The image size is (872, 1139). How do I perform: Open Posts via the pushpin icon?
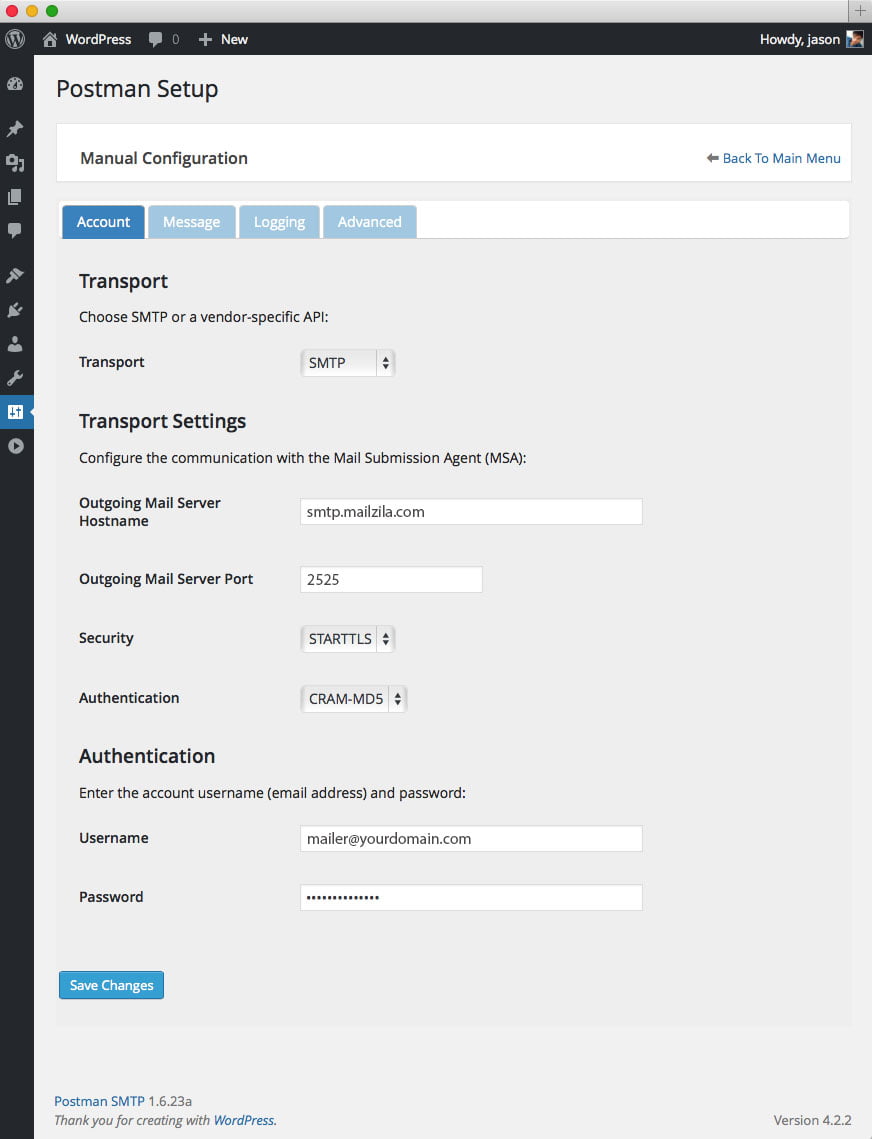point(15,129)
